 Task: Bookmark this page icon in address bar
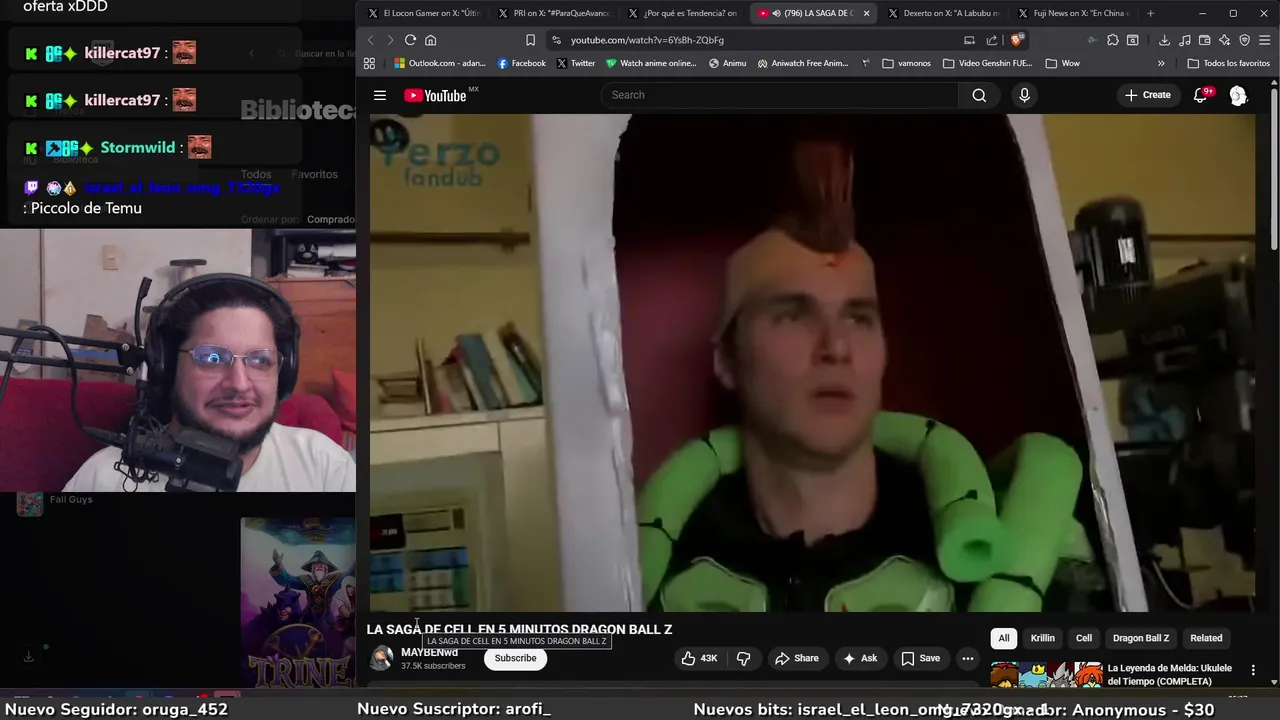click(530, 40)
